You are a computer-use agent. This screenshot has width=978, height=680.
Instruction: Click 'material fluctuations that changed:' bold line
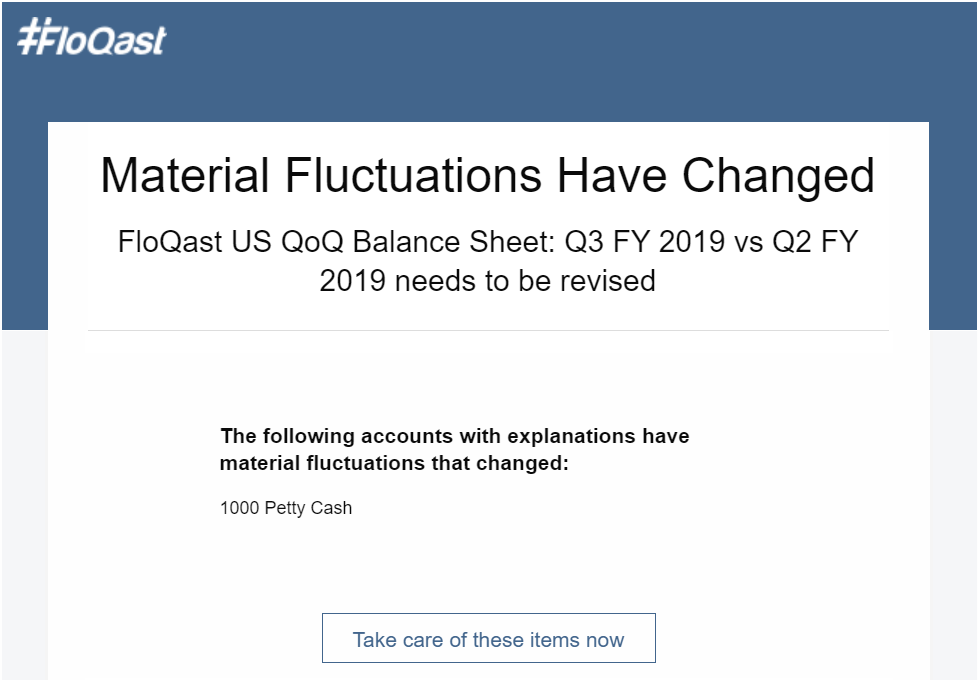point(394,464)
